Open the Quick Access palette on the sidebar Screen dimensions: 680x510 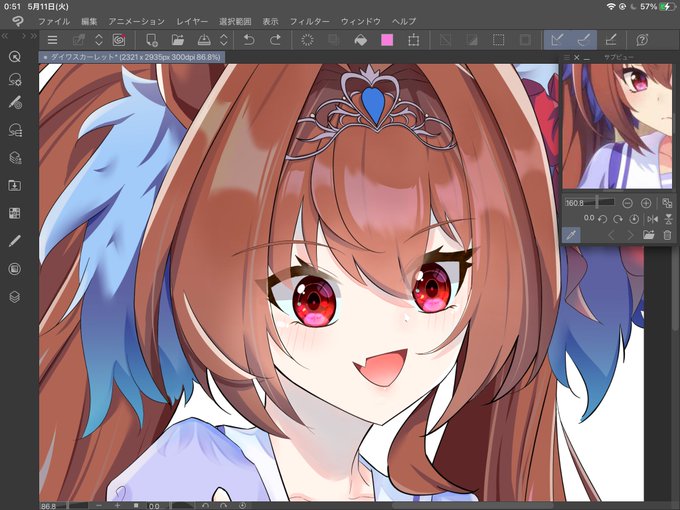[15, 213]
